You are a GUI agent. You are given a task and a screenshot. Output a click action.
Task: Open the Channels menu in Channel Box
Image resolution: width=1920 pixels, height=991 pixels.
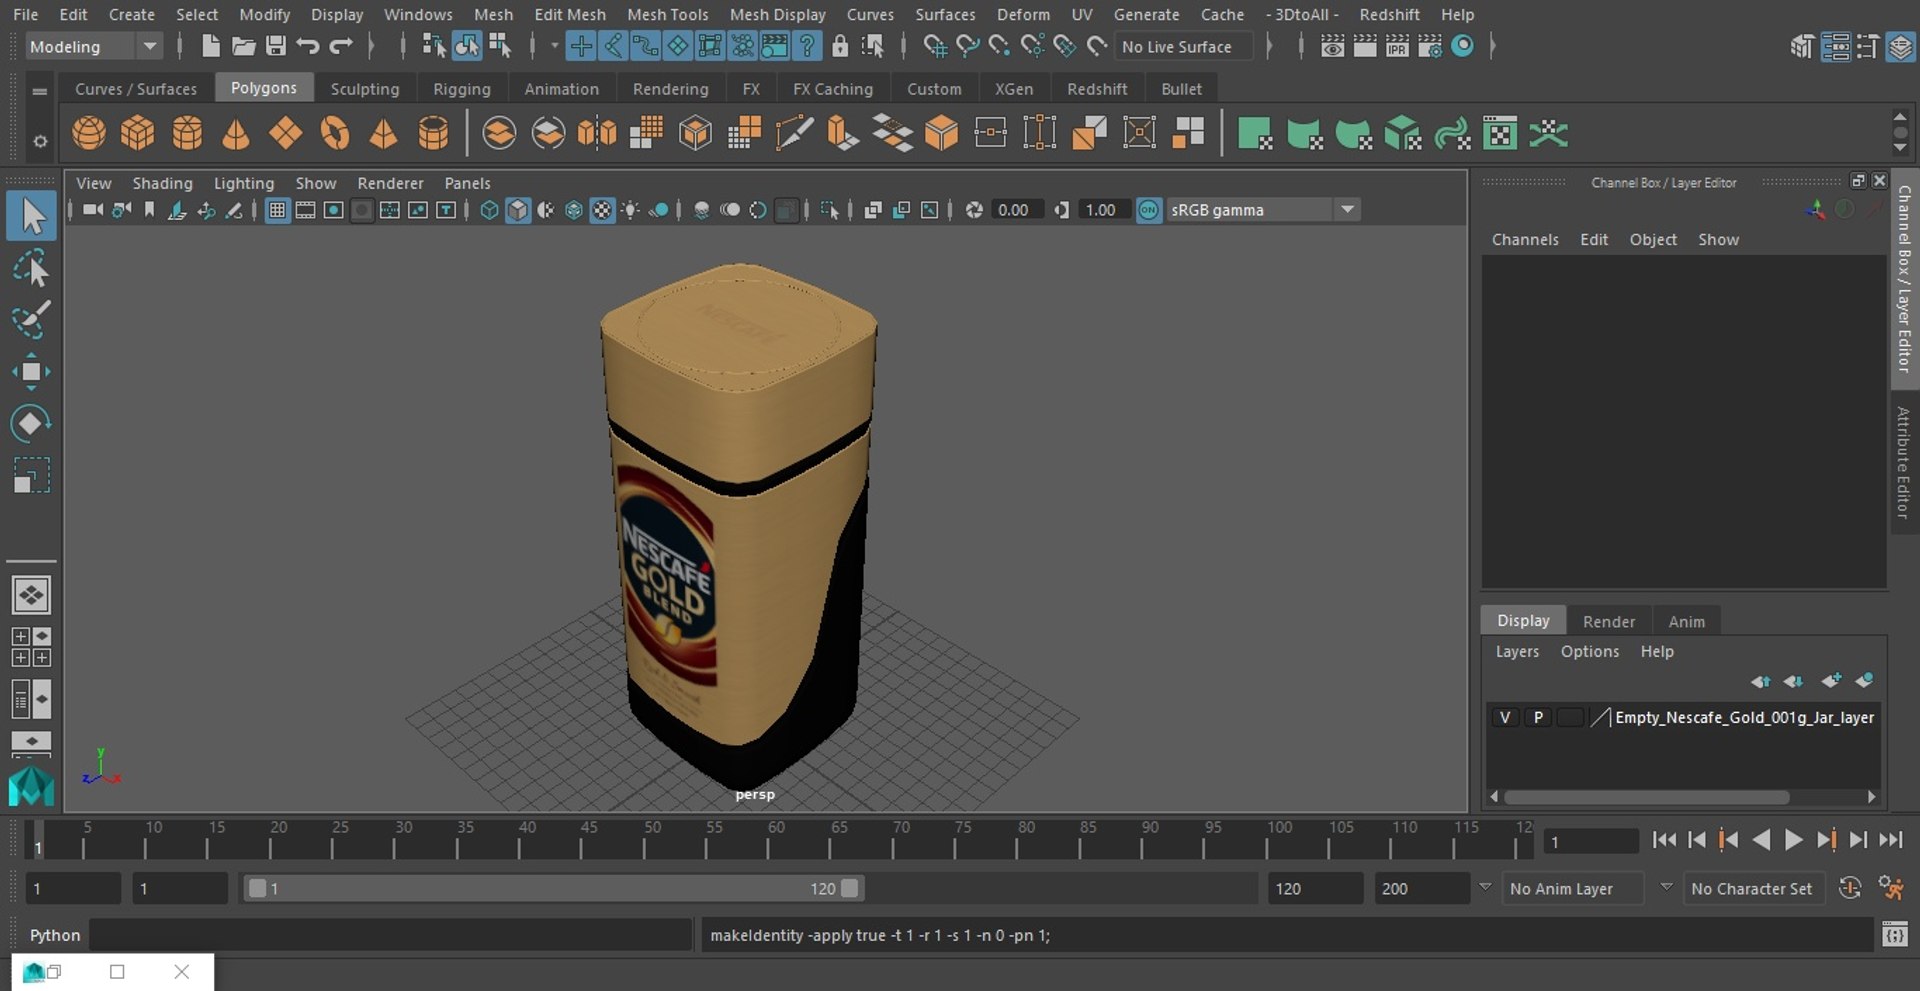(1525, 239)
